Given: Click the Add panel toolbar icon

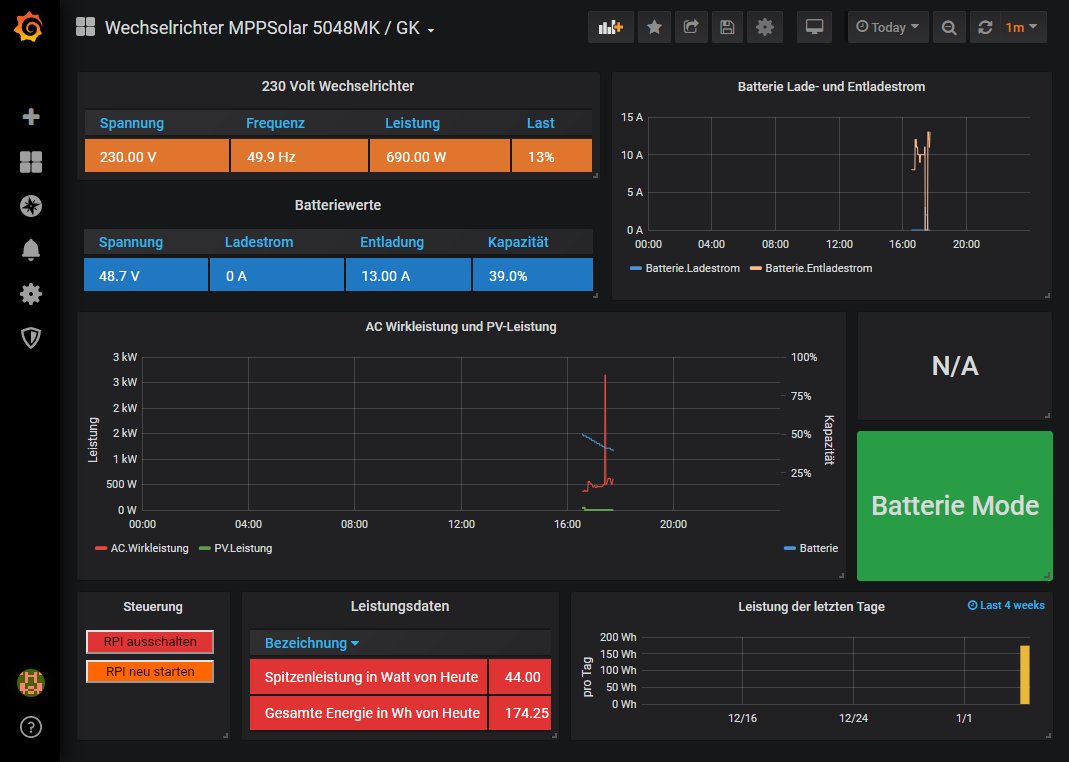Looking at the screenshot, I should pyautogui.click(x=610, y=28).
